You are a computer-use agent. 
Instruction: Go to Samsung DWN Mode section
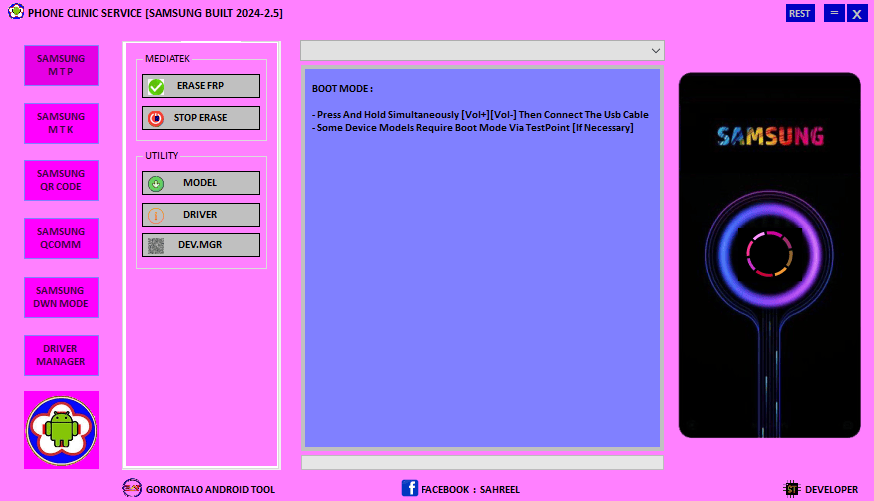click(61, 297)
